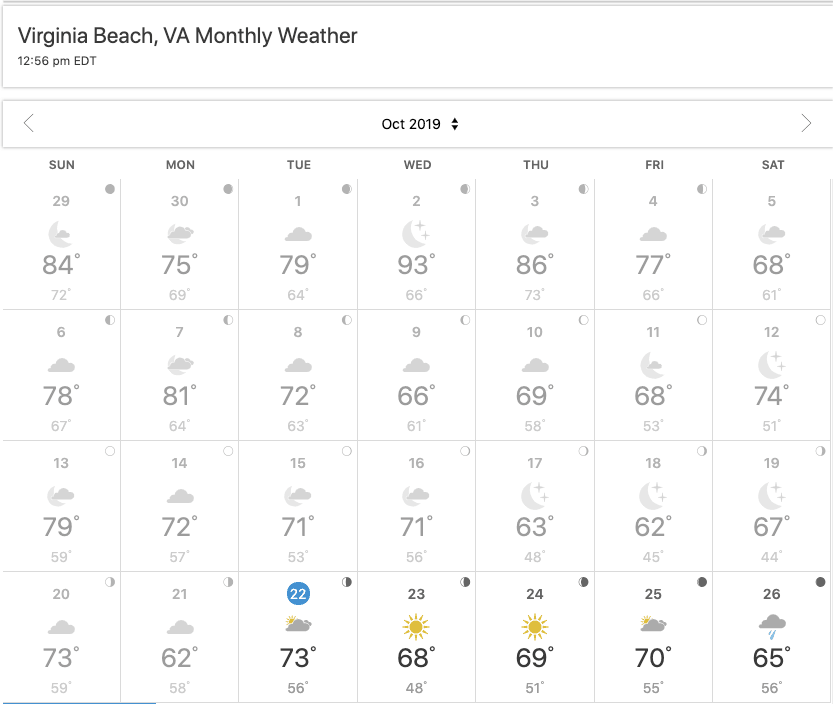
Task: Click the rain cloud icon on October 26
Action: point(772,626)
